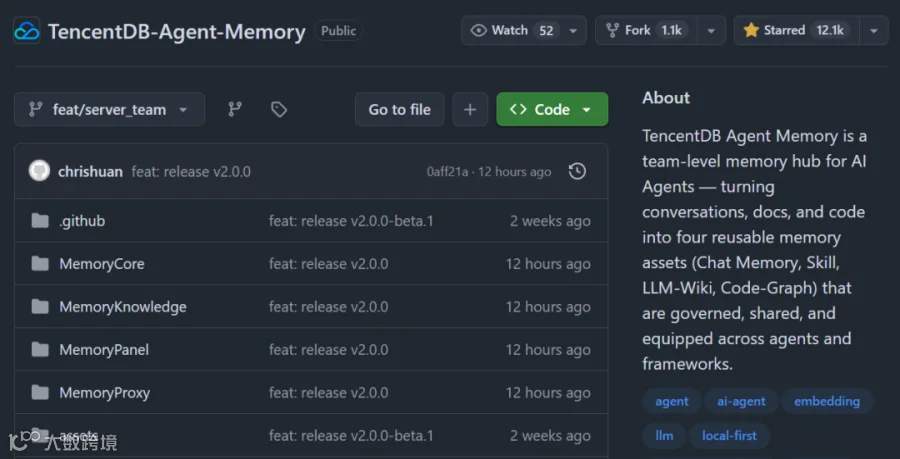Open commit hash 0aff21a

pos(447,172)
